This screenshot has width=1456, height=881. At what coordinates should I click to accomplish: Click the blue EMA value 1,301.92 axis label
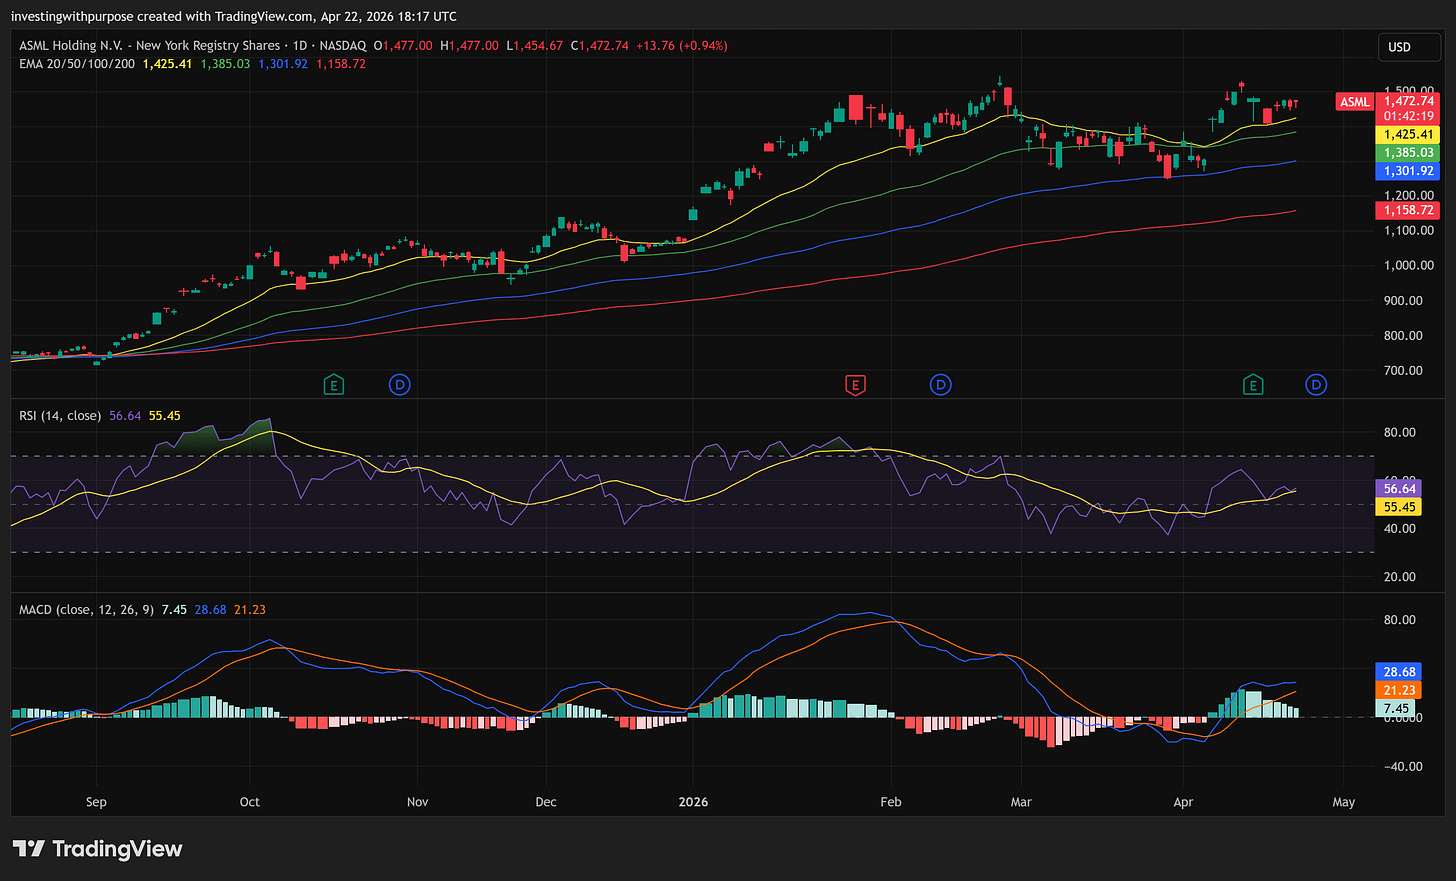click(x=1408, y=171)
